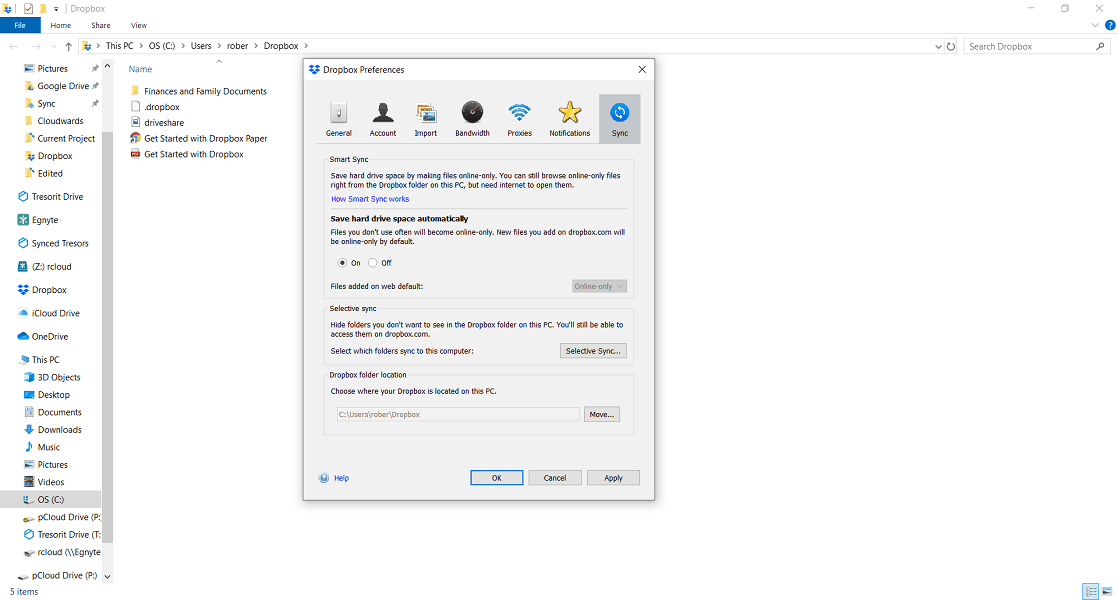Viewport: 1118px width, 600px height.
Task: Click the Dropbox folder path field
Action: click(x=458, y=414)
